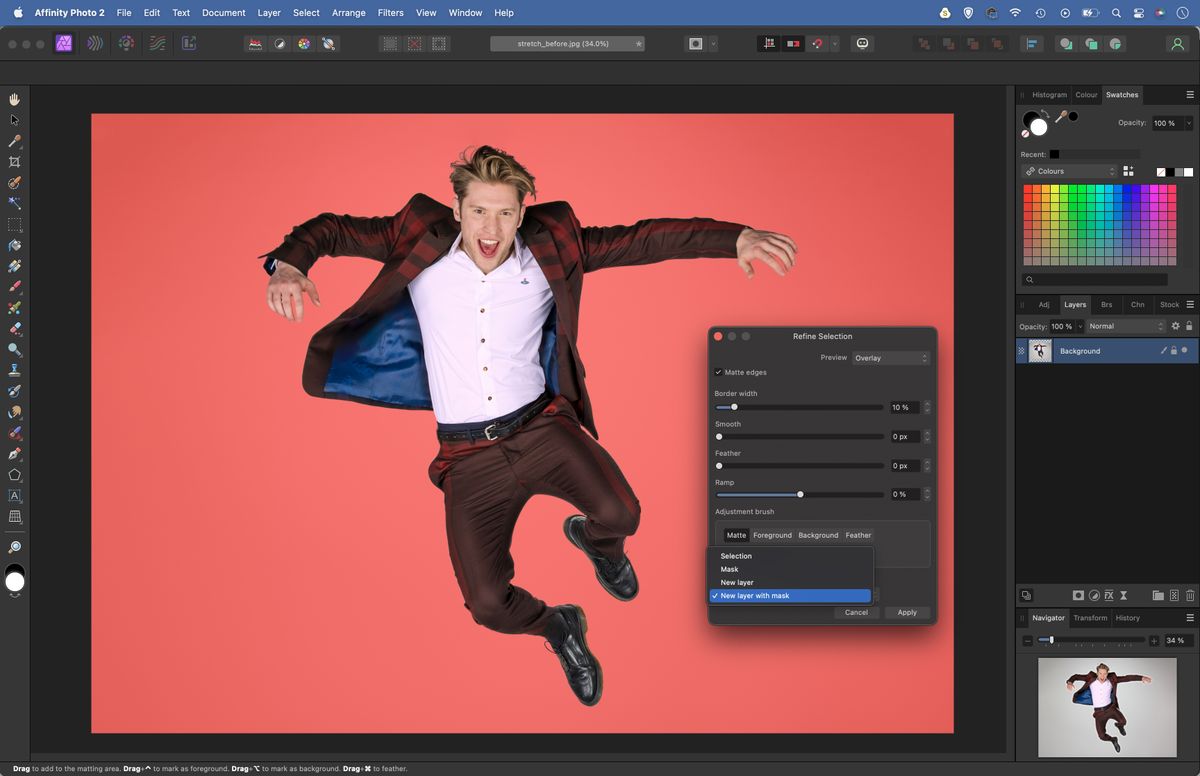The height and width of the screenshot is (776, 1200).
Task: Cancel the Refine Selection dialog
Action: point(856,612)
